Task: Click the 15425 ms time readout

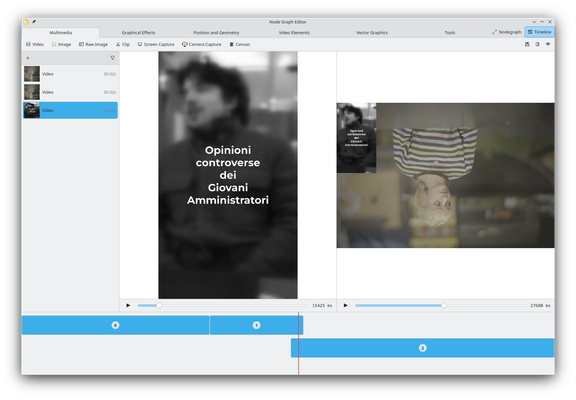Action: [x=322, y=306]
